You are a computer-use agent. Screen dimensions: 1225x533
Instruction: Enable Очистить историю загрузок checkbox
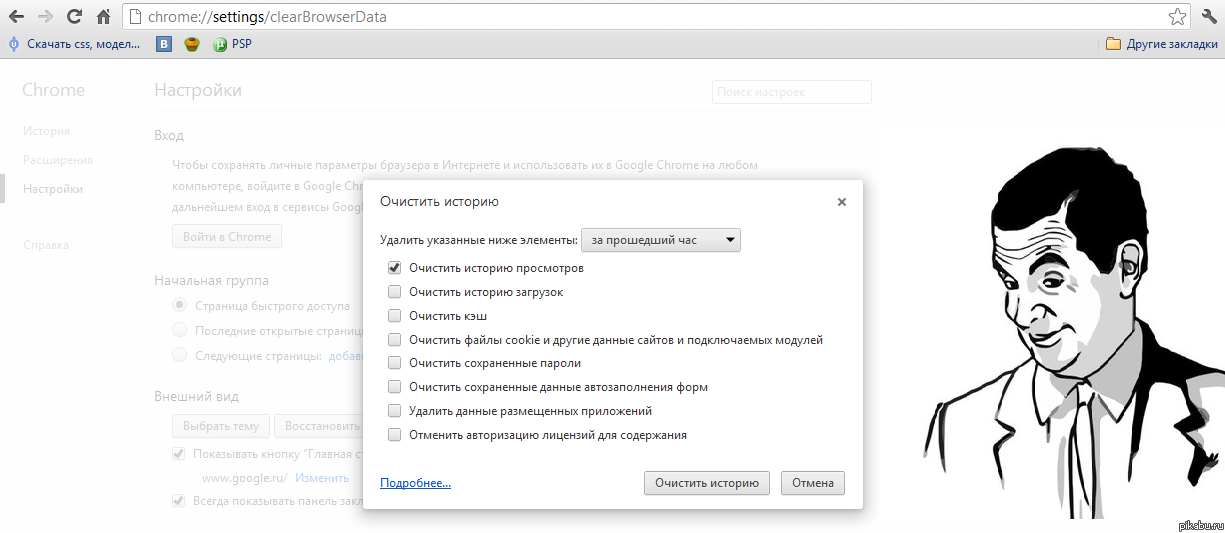[394, 292]
